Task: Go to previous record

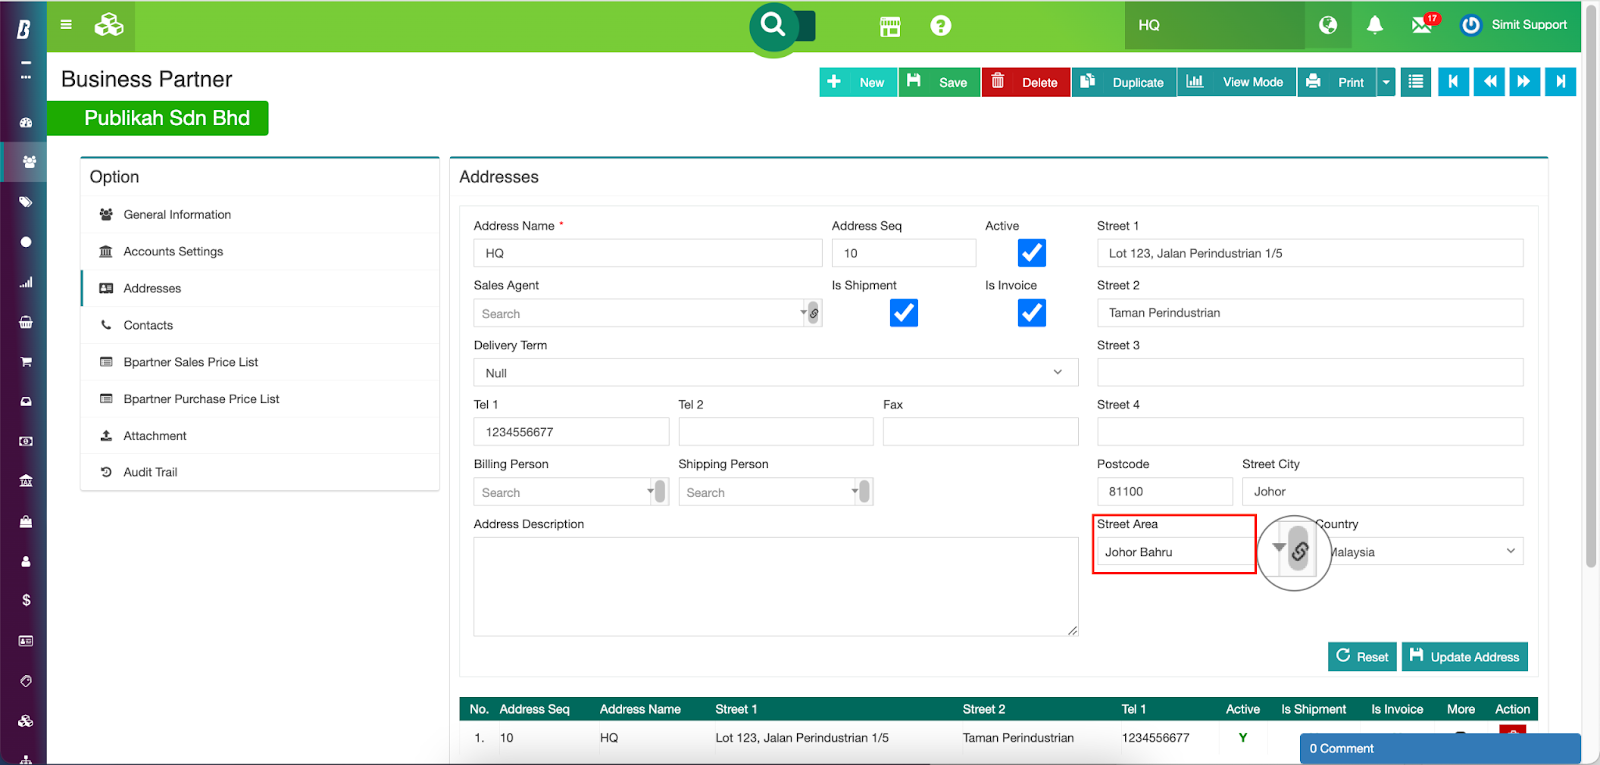Action: tap(1490, 82)
